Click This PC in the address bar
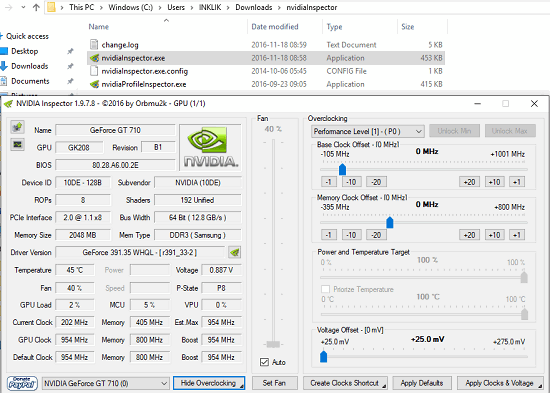Screen dimensions: 550x393 pos(81,7)
